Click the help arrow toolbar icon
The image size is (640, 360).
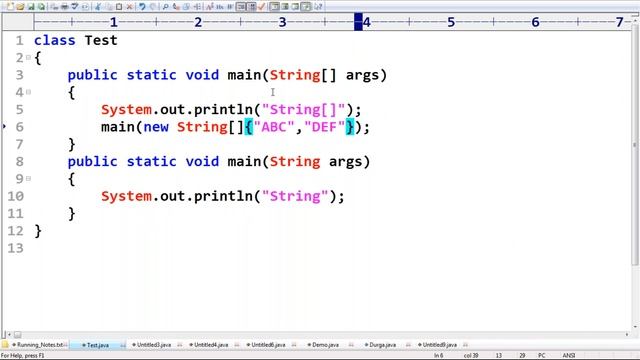click(x=318, y=7)
